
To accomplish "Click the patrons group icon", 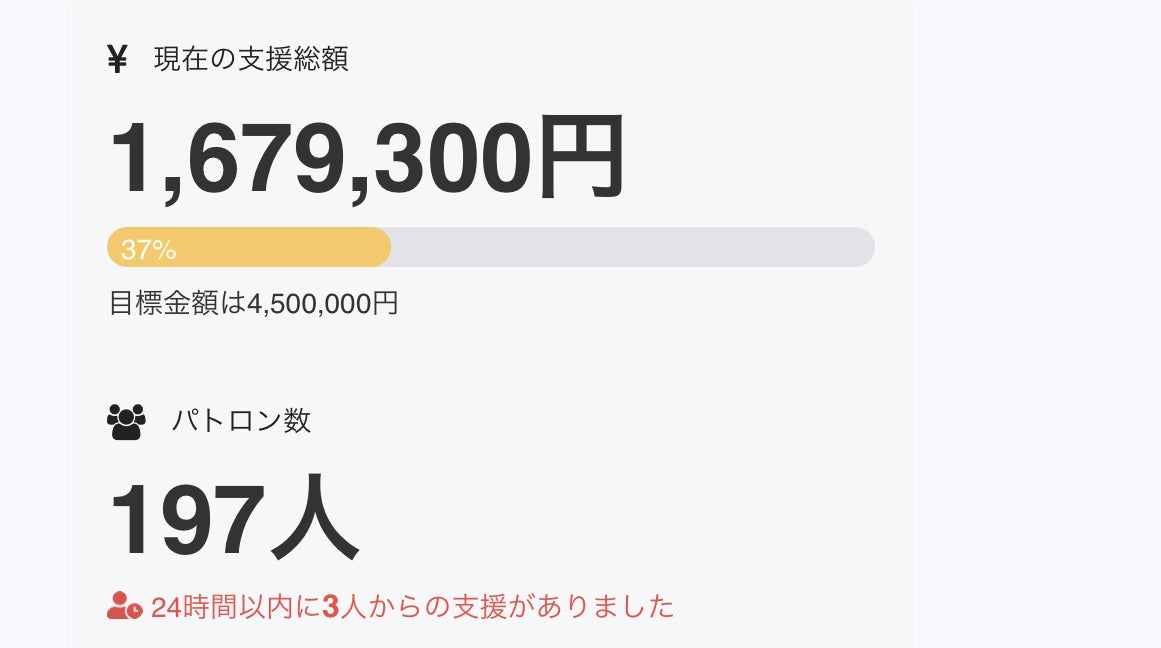I will coord(126,421).
